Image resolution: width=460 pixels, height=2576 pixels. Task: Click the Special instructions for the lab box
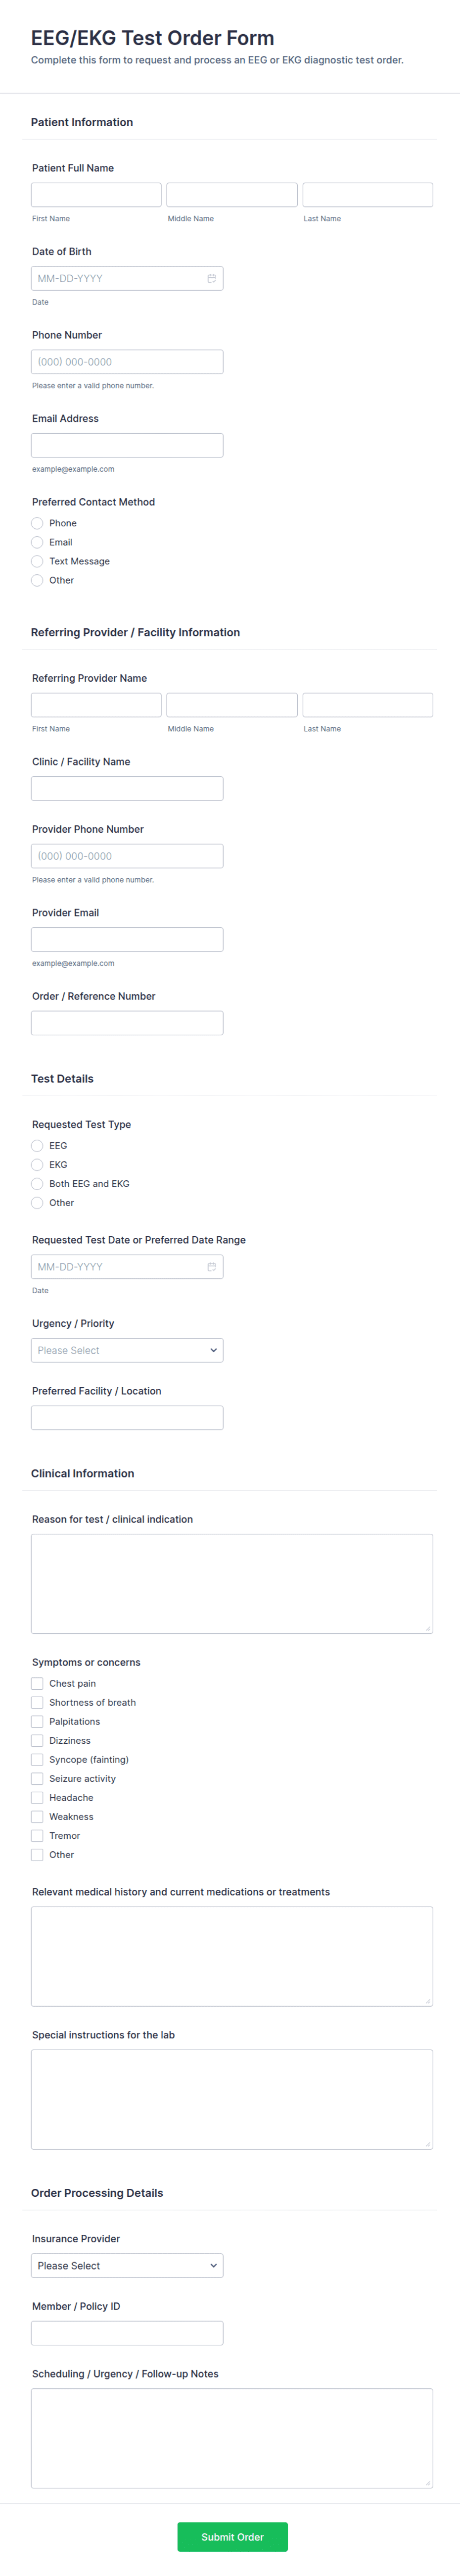tap(232, 2100)
